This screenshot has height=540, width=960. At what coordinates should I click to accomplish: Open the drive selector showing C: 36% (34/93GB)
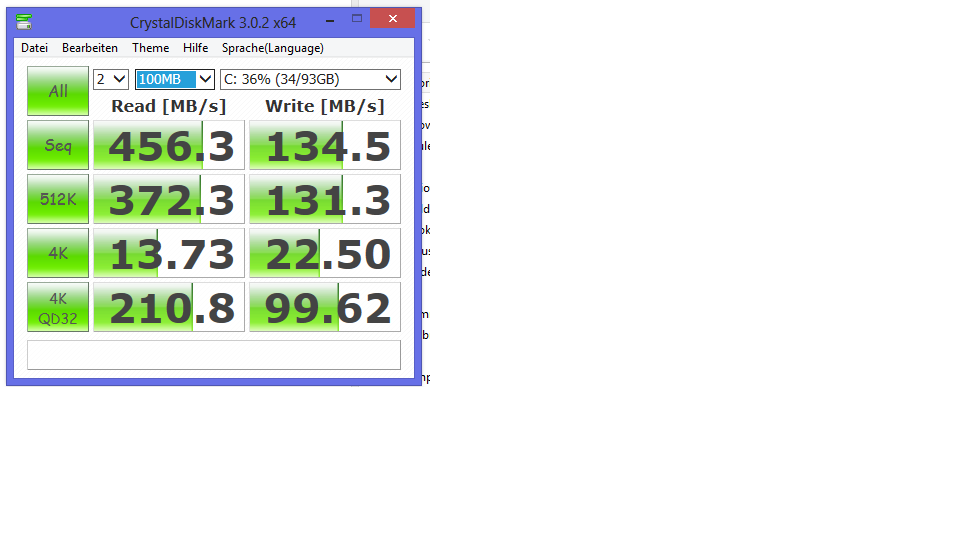[310, 79]
